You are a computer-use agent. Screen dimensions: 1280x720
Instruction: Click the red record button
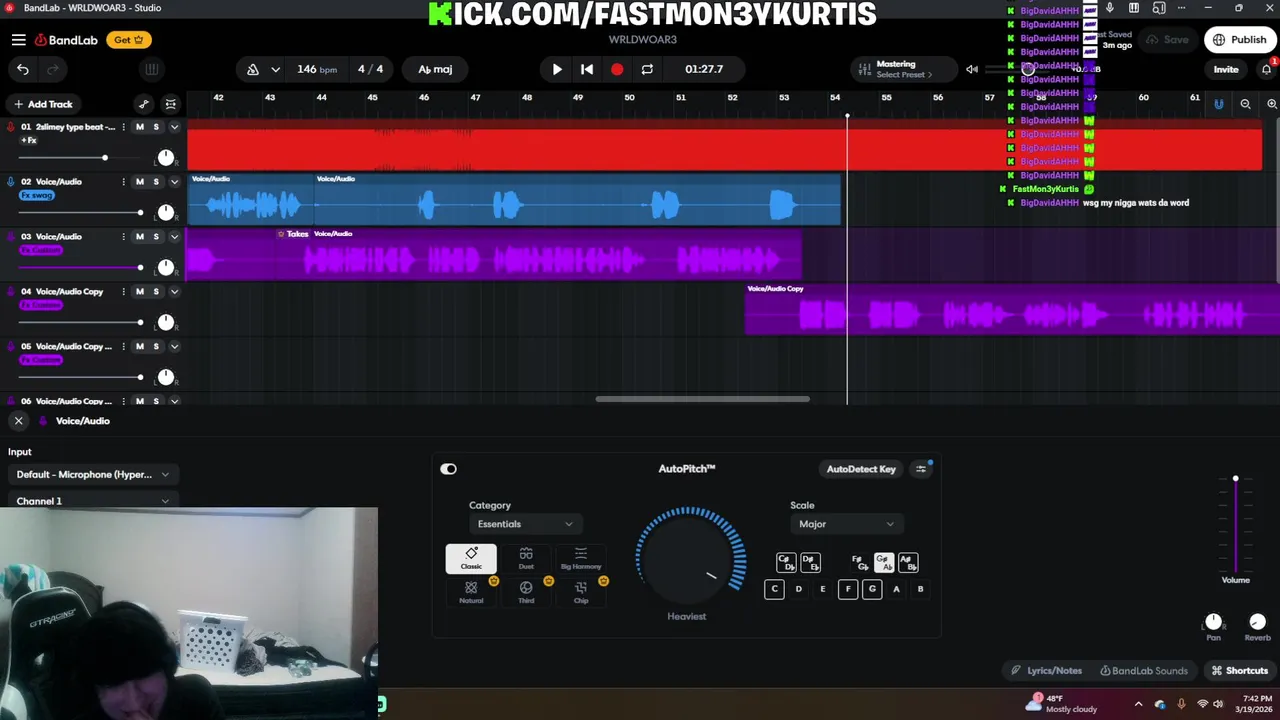point(617,69)
